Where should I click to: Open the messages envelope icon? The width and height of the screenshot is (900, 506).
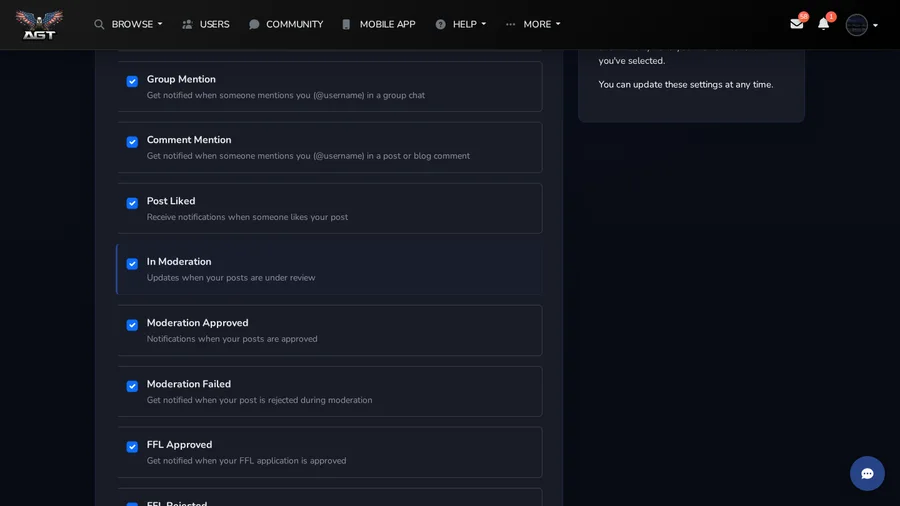click(796, 24)
